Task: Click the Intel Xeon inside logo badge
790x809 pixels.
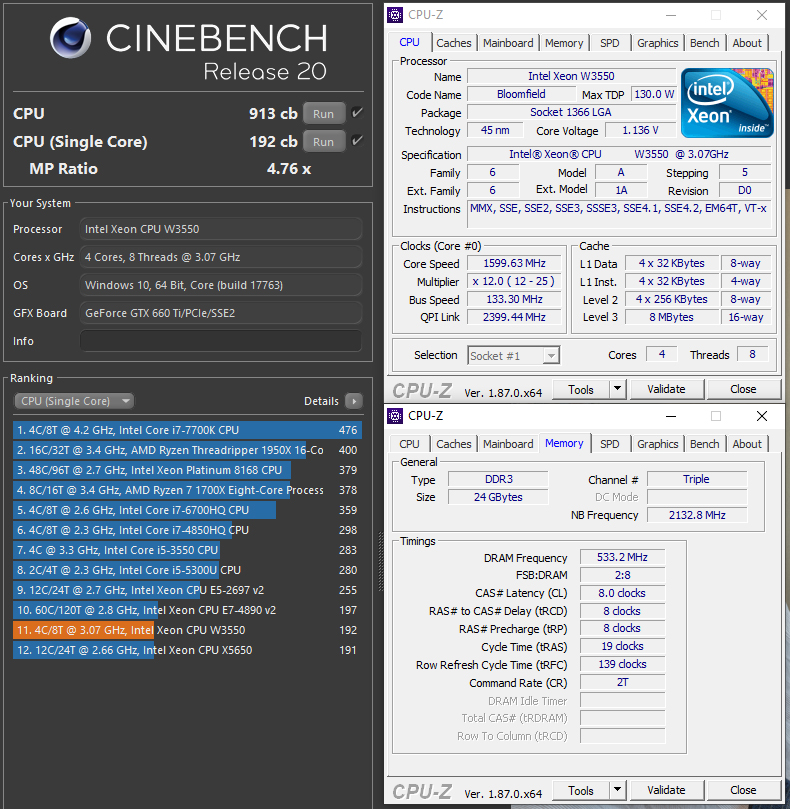Action: pyautogui.click(x=727, y=103)
